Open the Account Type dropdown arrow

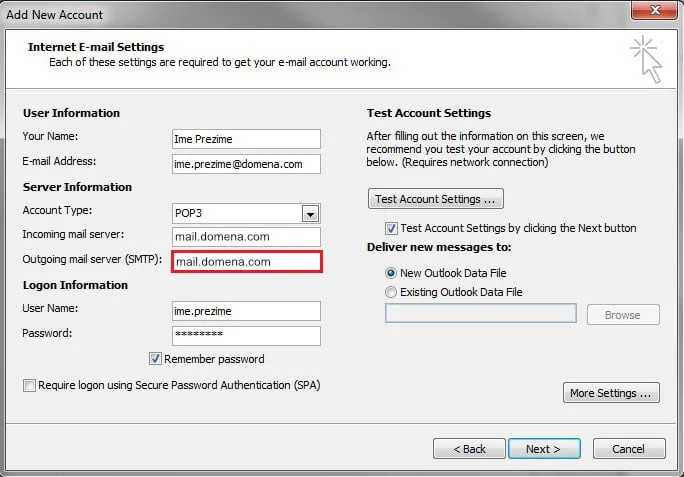(310, 214)
